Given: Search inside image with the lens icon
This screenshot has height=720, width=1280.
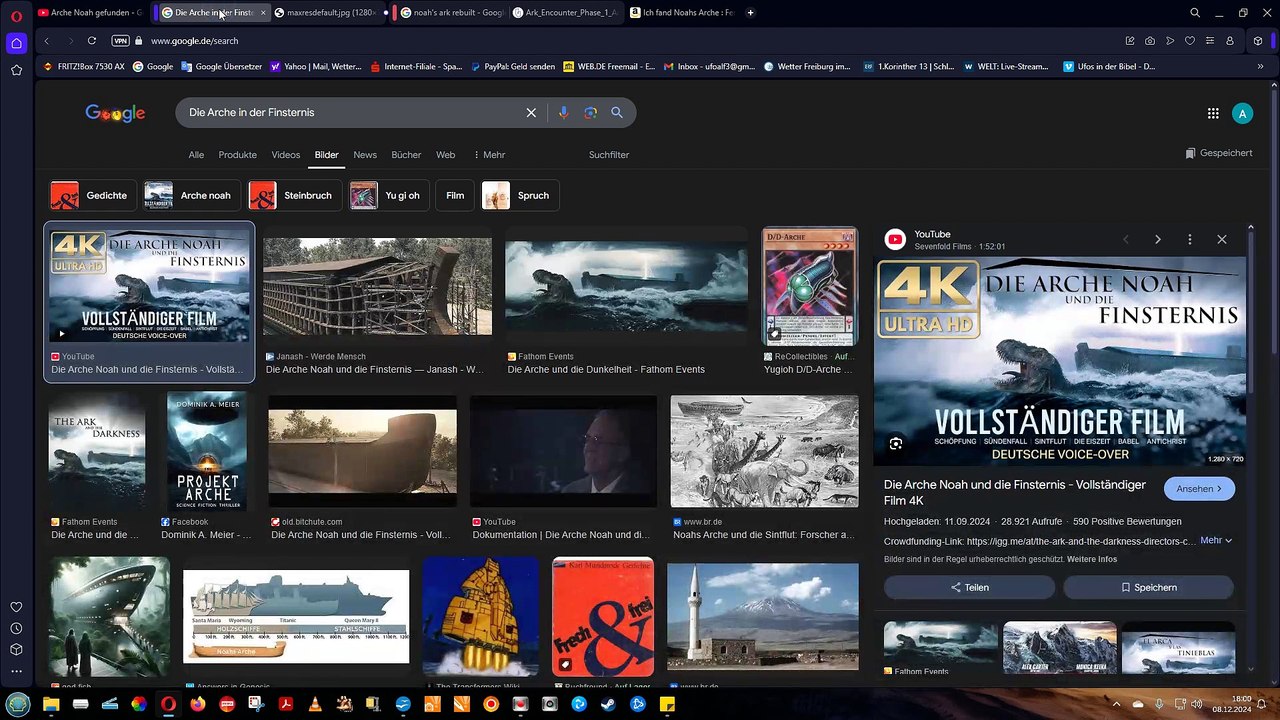Looking at the screenshot, I should click(896, 444).
